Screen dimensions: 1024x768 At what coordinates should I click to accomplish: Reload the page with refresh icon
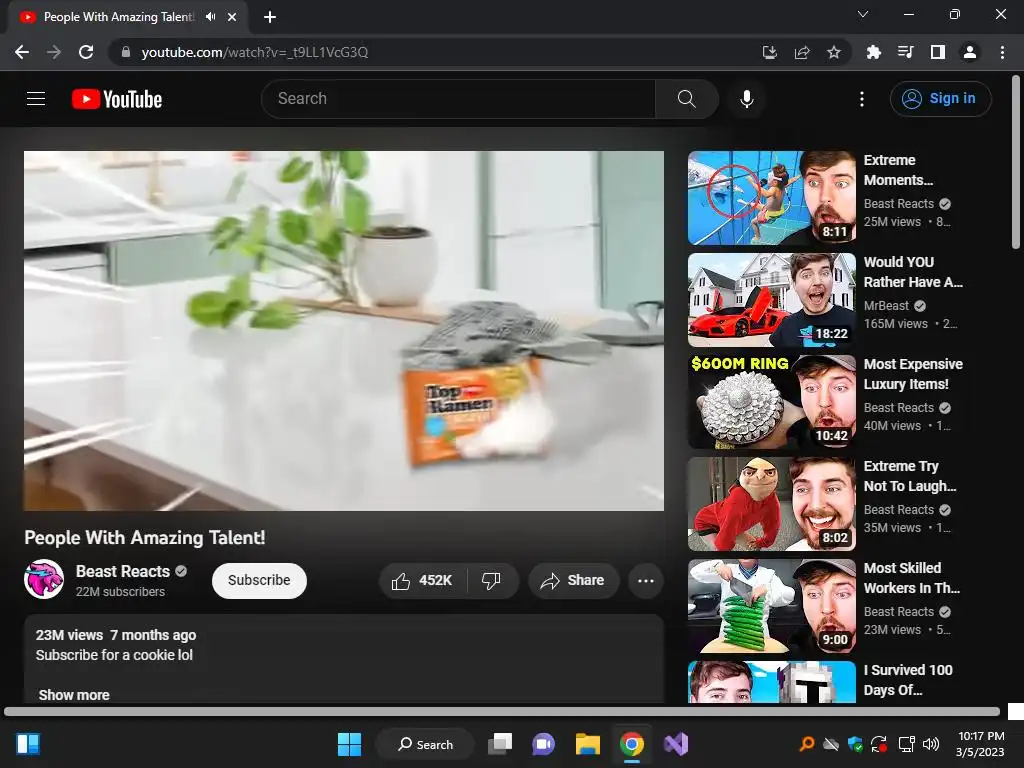point(86,52)
